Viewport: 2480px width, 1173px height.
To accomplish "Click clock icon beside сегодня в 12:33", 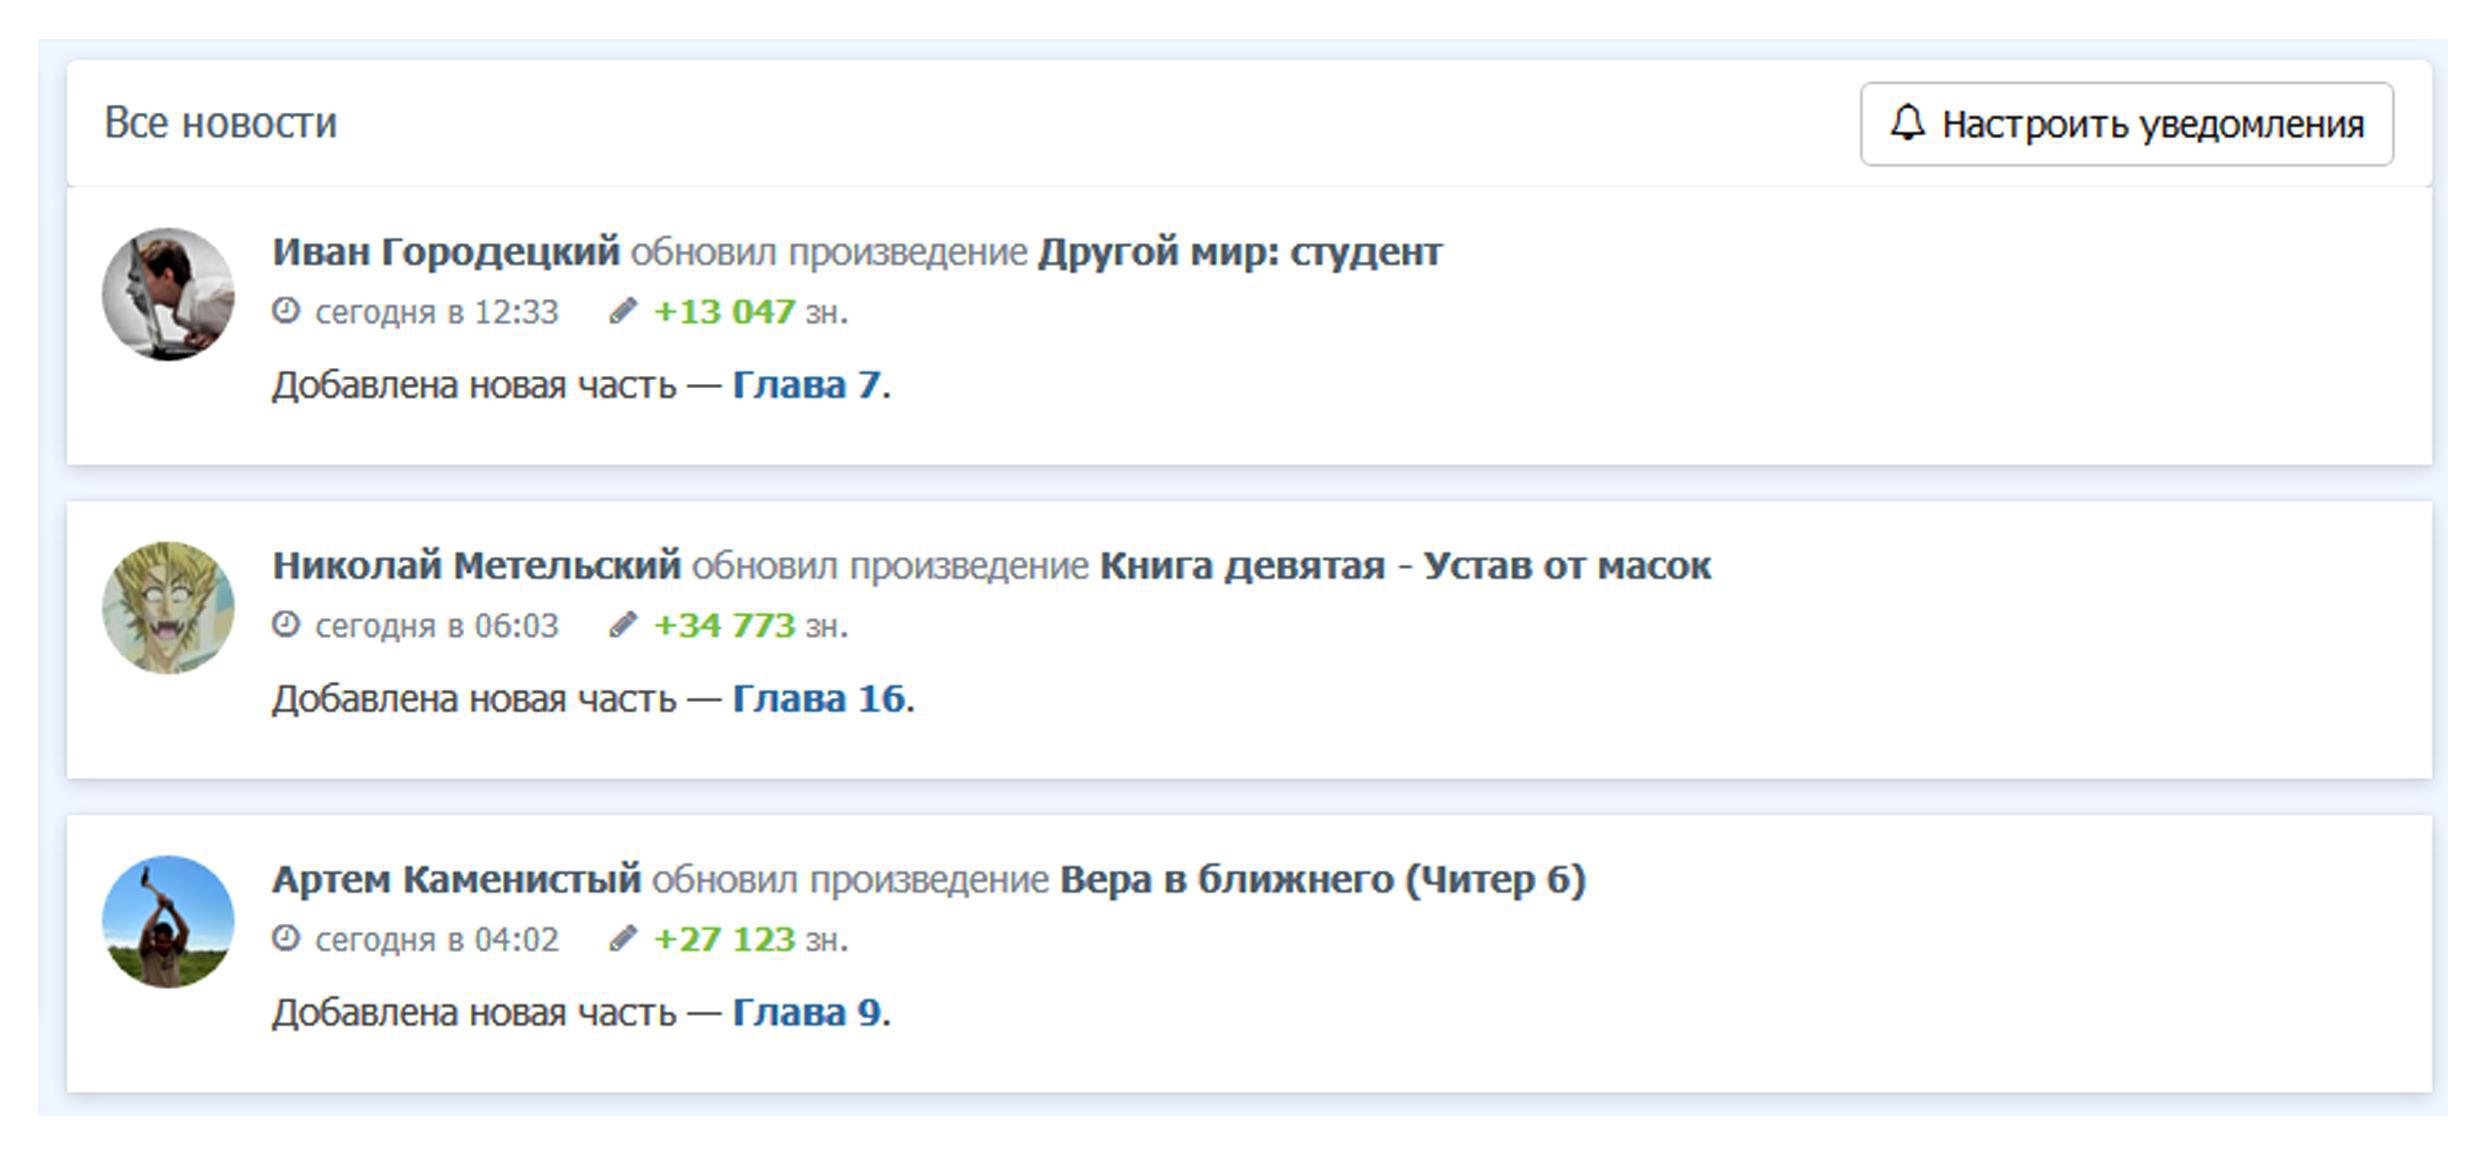I will (x=286, y=310).
